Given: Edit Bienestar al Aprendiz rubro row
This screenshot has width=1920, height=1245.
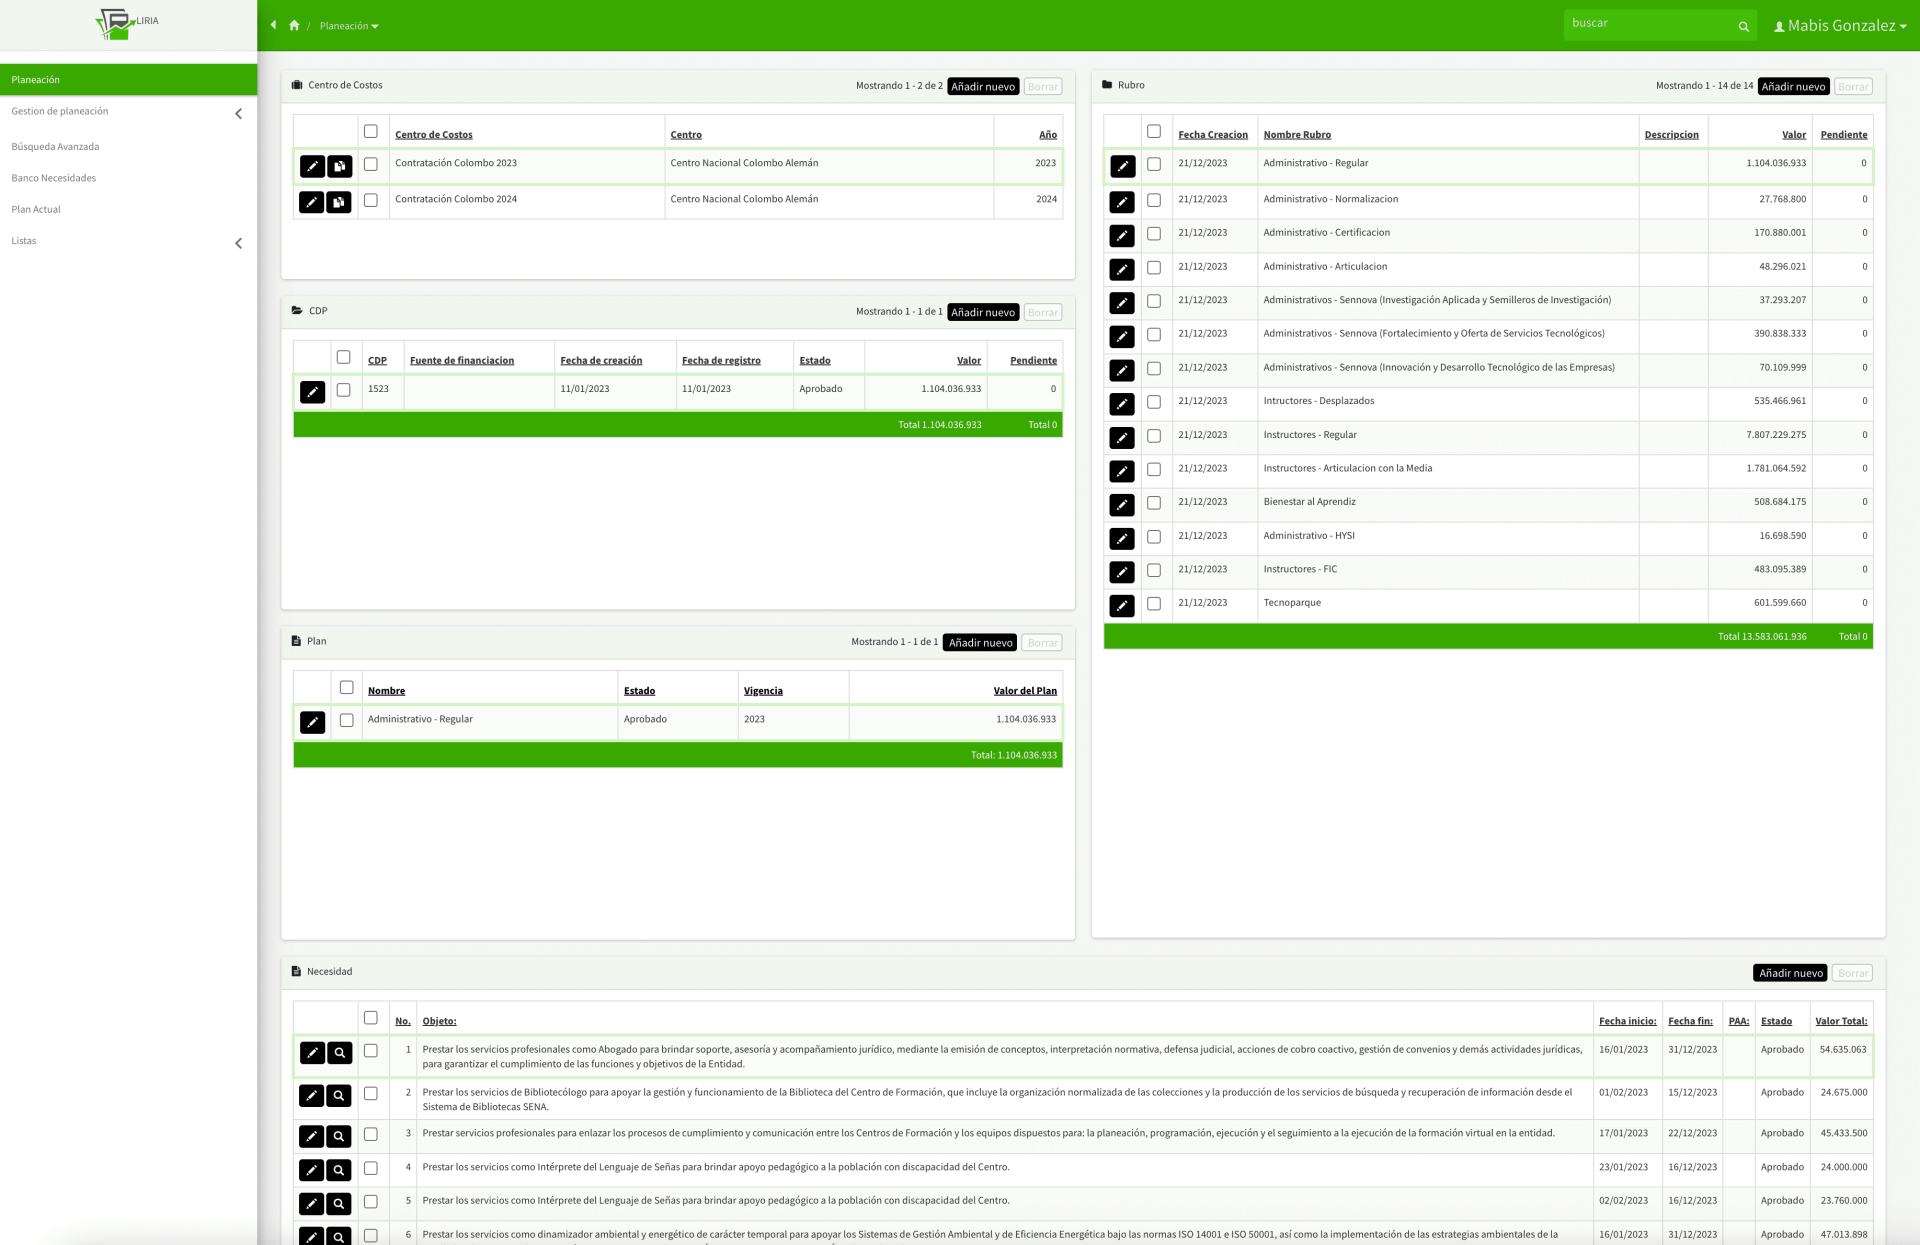Looking at the screenshot, I should (1122, 504).
